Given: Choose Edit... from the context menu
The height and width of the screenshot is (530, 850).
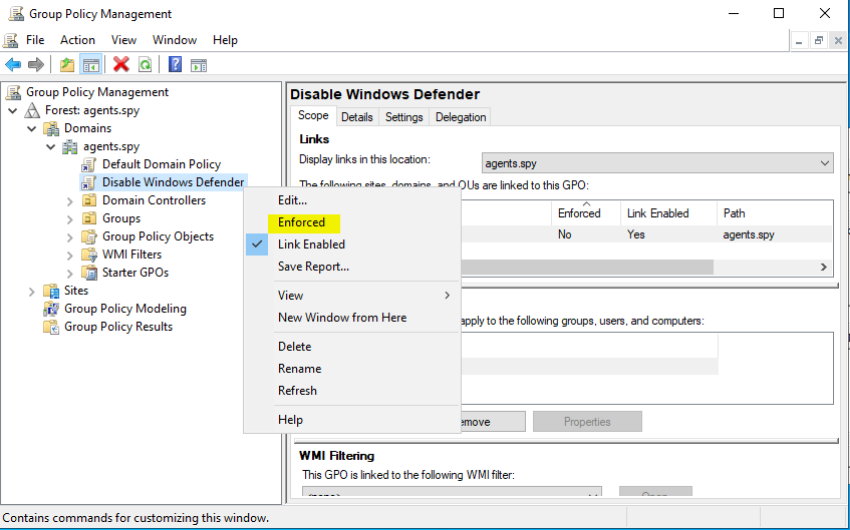Looking at the screenshot, I should click(292, 200).
